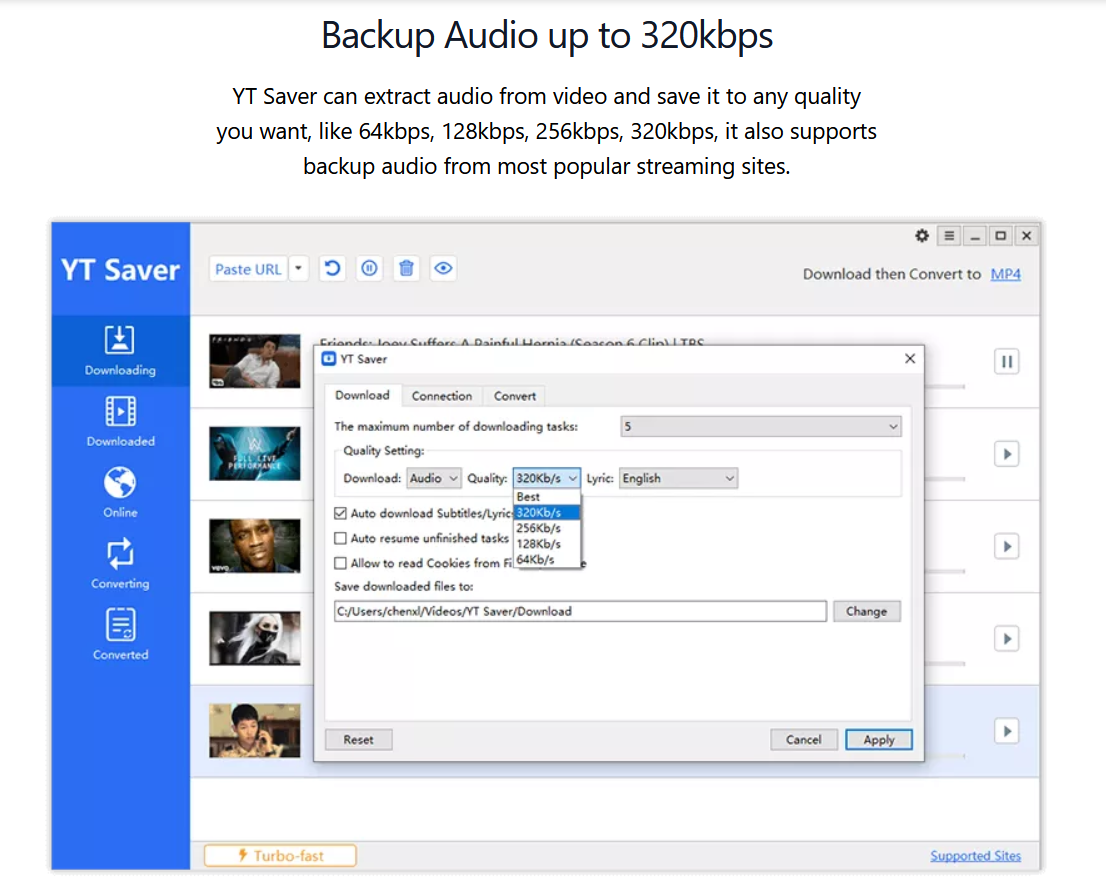1106x877 pixels.
Task: Pause the Friends clip download
Action: click(1007, 362)
